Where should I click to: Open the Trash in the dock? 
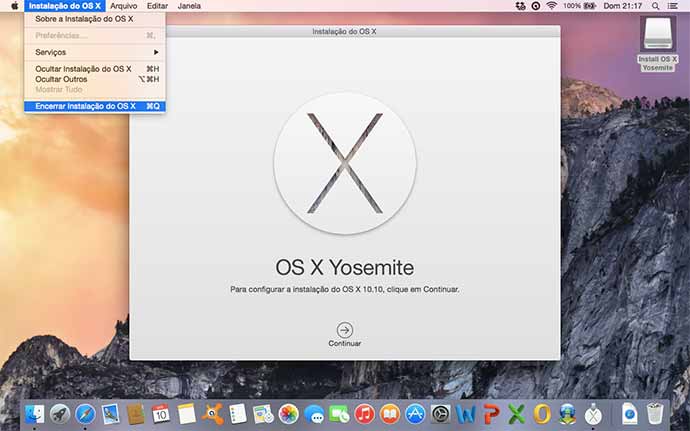click(x=655, y=413)
